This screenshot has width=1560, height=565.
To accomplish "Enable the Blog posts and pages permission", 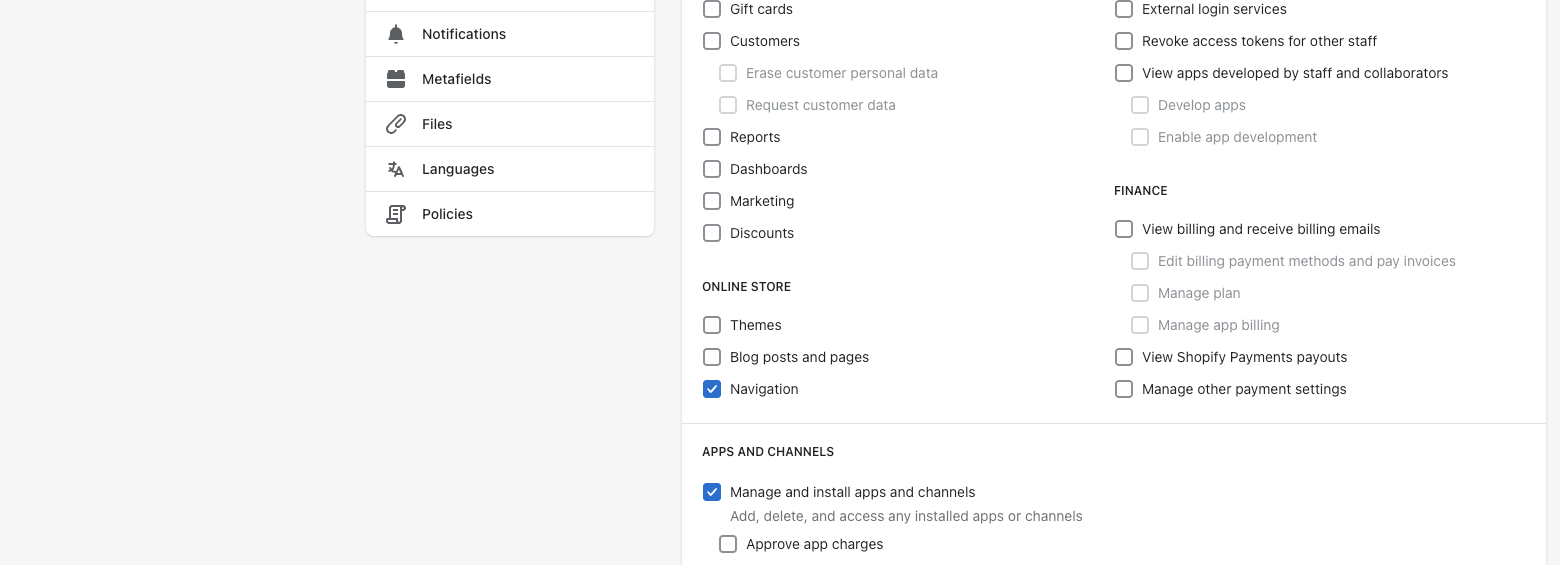I will [x=712, y=357].
